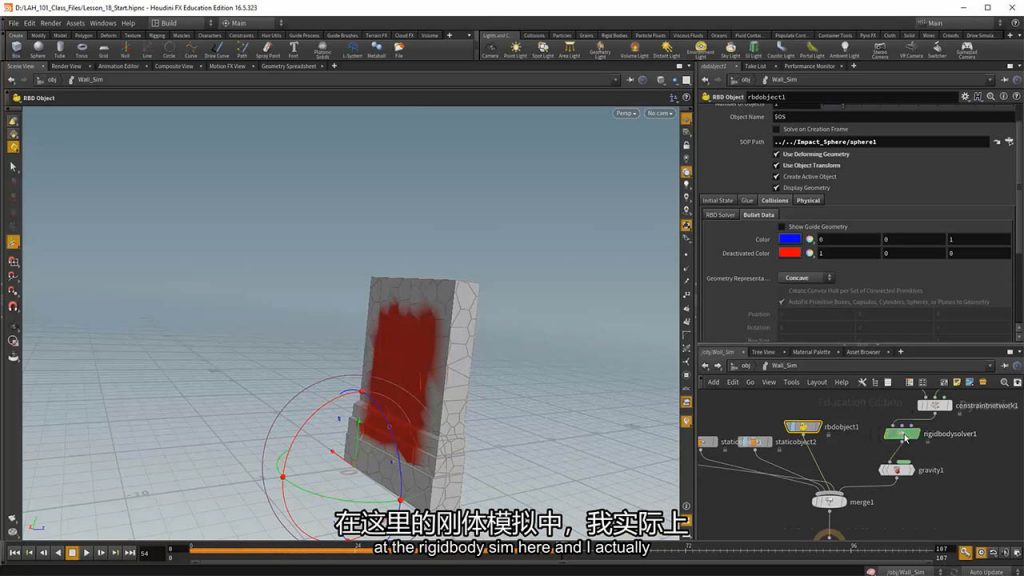Open the Persp viewport camera dropdown
Viewport: 1024px width, 576px height.
(626, 114)
